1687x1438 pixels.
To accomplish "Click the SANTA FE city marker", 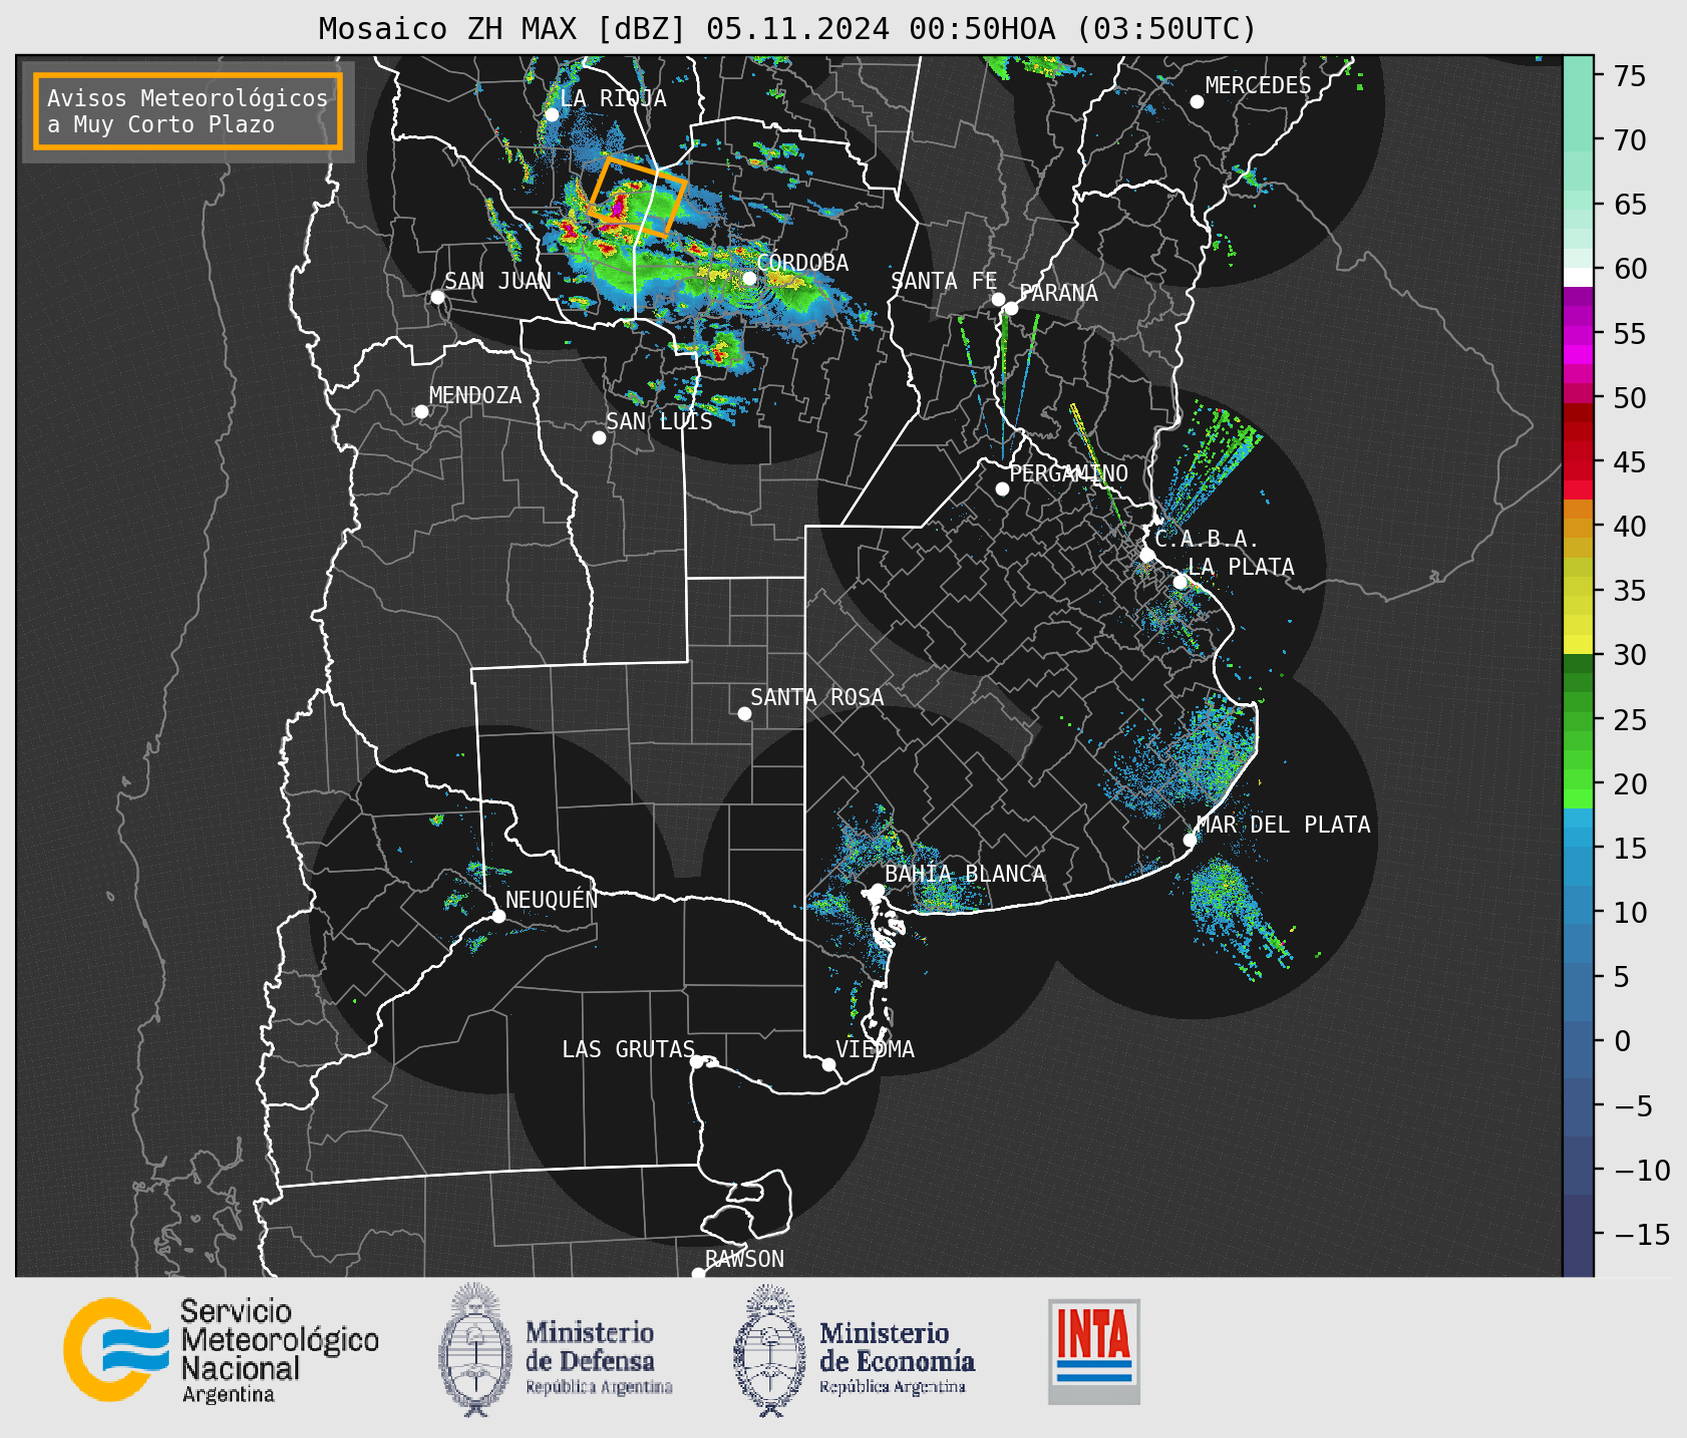I will (x=998, y=299).
